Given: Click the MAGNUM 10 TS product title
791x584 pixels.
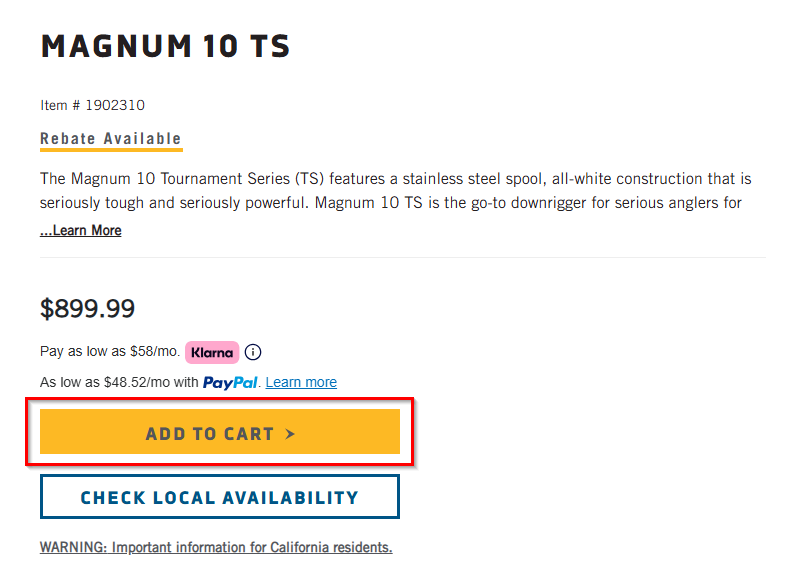Looking at the screenshot, I should click(x=165, y=46).
